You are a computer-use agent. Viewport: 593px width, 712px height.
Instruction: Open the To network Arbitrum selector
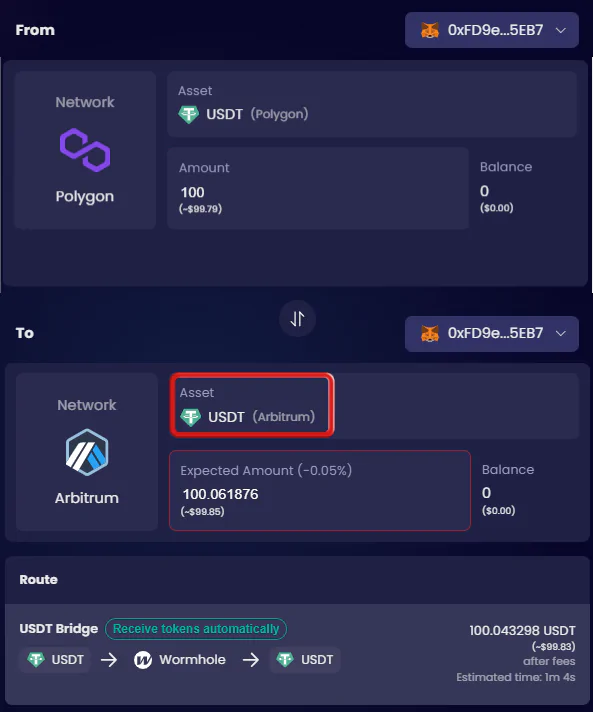(x=87, y=452)
